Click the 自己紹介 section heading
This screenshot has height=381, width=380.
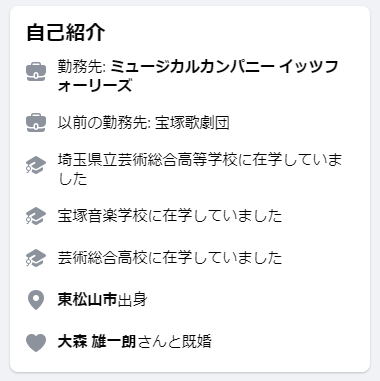(66, 32)
